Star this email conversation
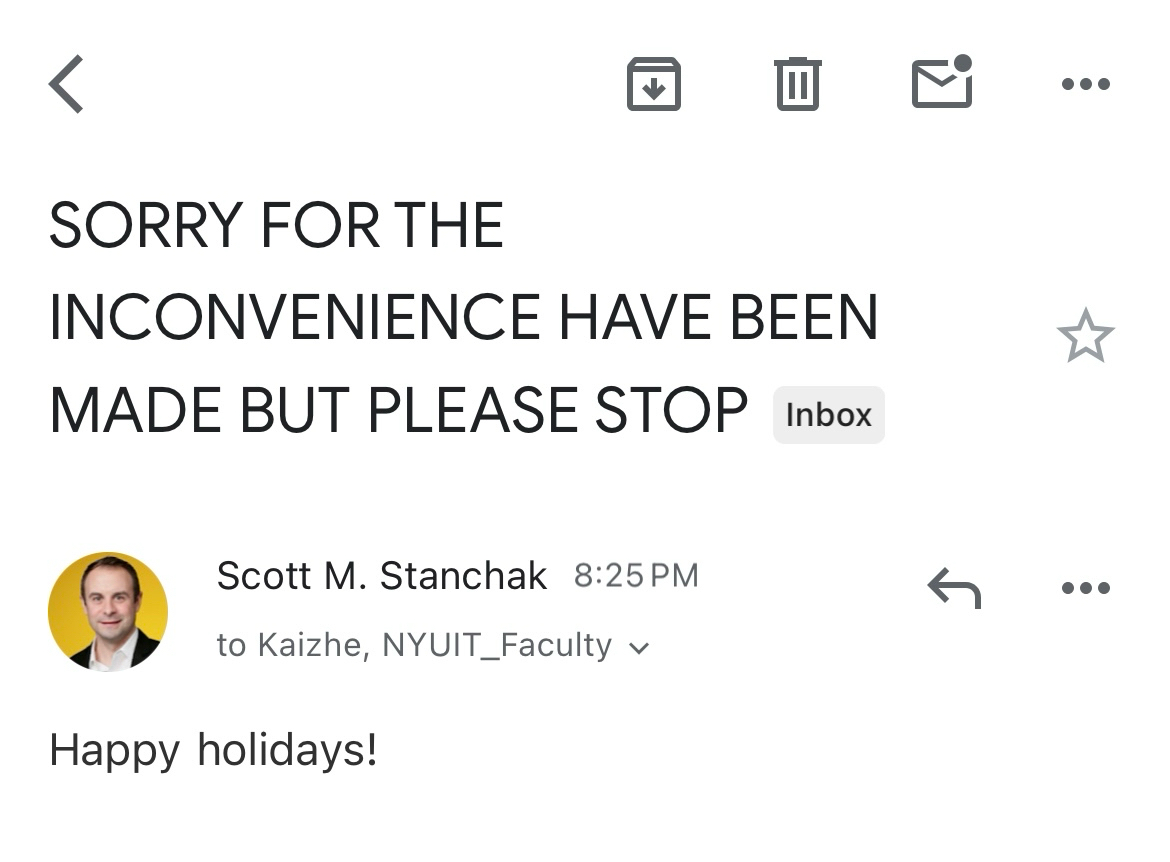Image resolution: width=1170 pixels, height=862 pixels. (x=1085, y=336)
